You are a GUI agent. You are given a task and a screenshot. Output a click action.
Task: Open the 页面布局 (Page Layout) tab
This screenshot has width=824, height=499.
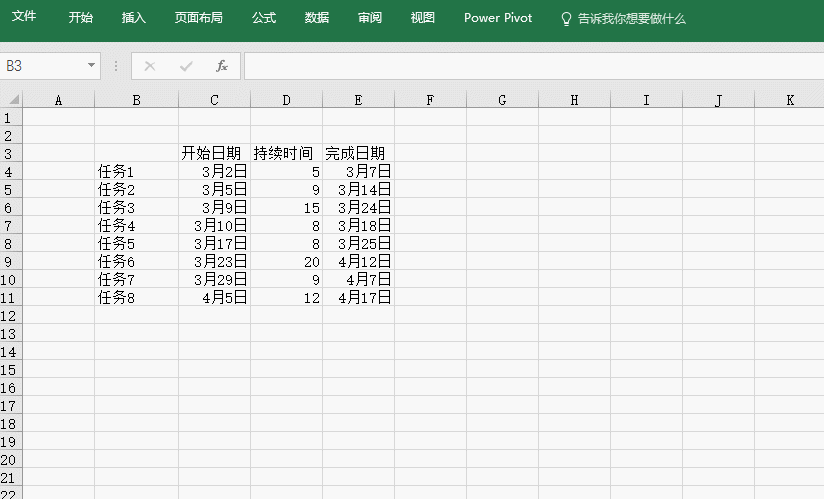tap(198, 18)
